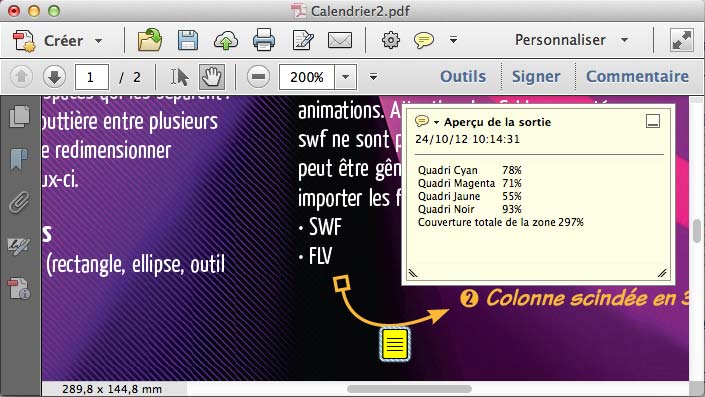Click the Créer PDF icon

[24, 41]
